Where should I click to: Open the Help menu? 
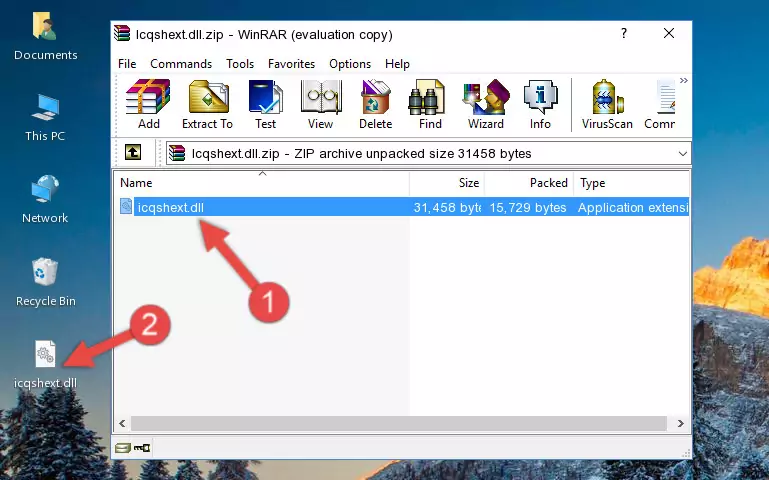[397, 64]
